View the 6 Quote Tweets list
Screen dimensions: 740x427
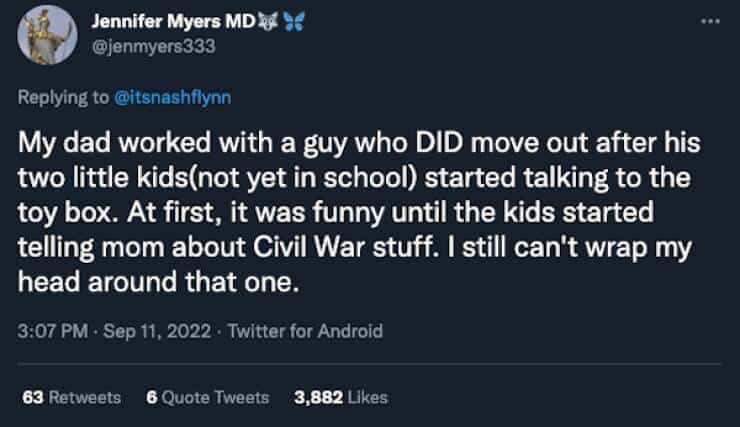[207, 397]
